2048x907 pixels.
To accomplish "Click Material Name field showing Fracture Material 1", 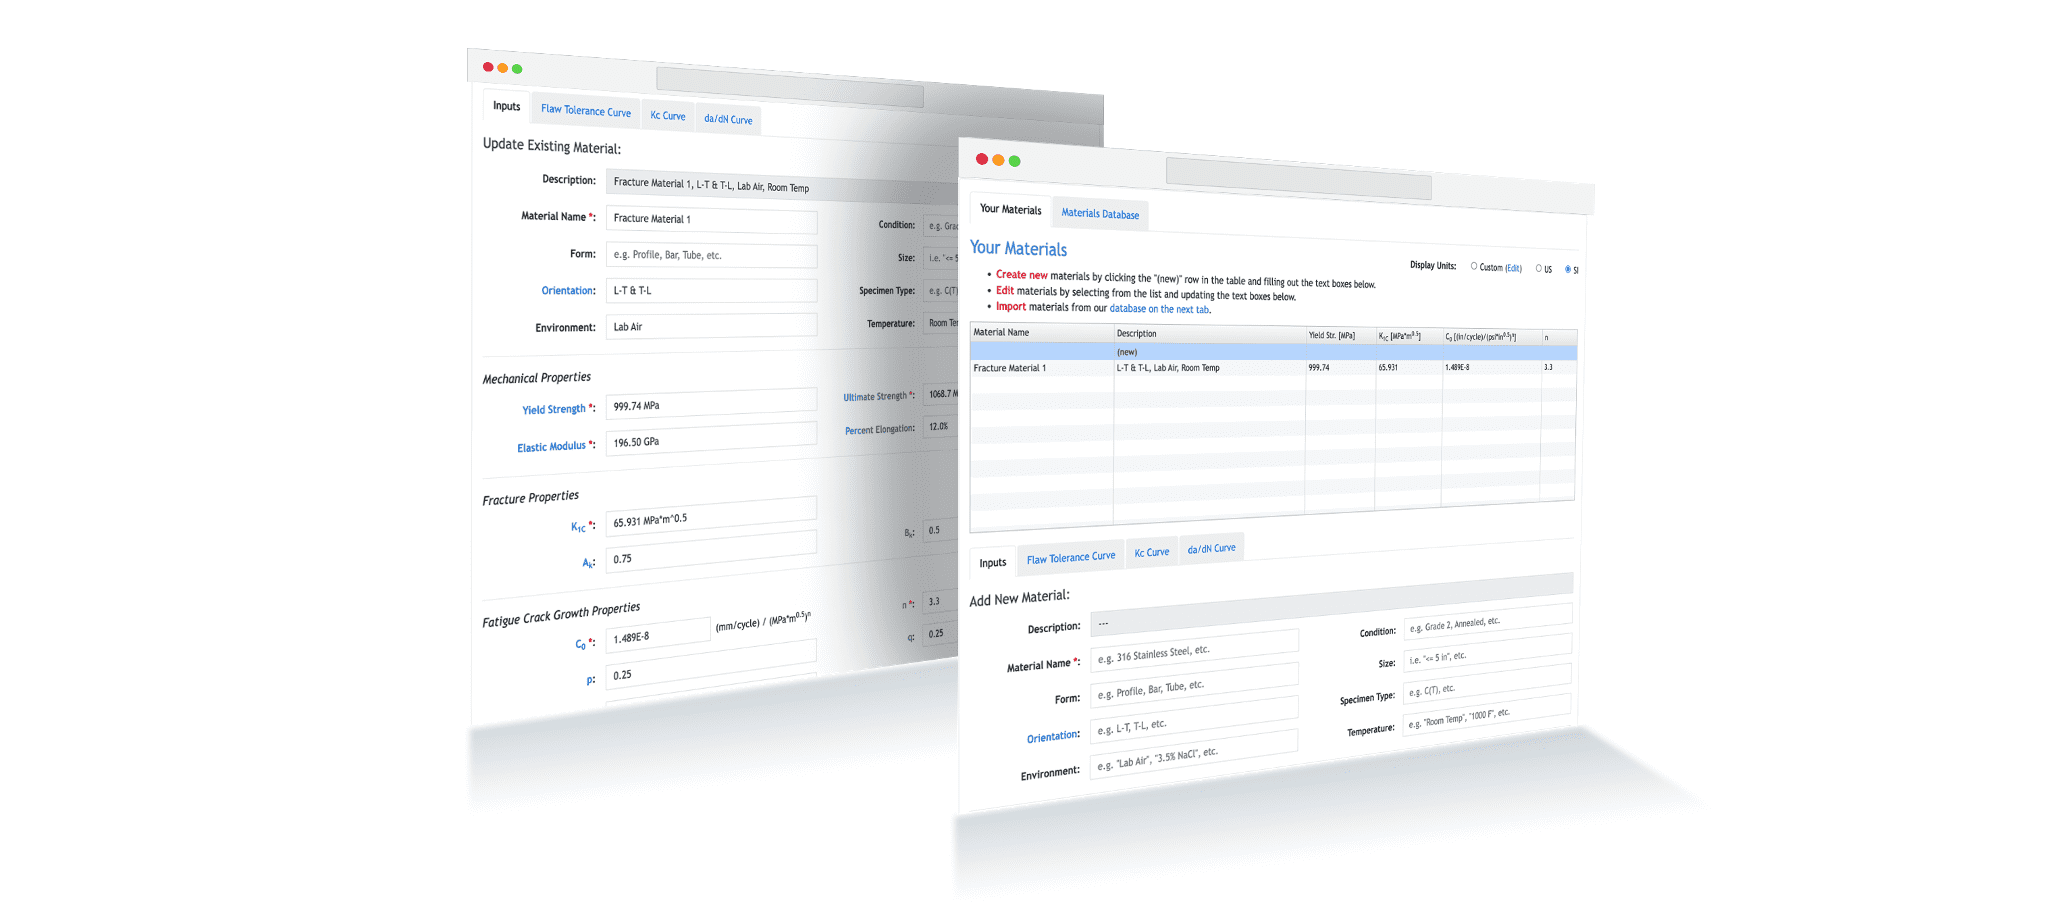I will click(x=711, y=220).
